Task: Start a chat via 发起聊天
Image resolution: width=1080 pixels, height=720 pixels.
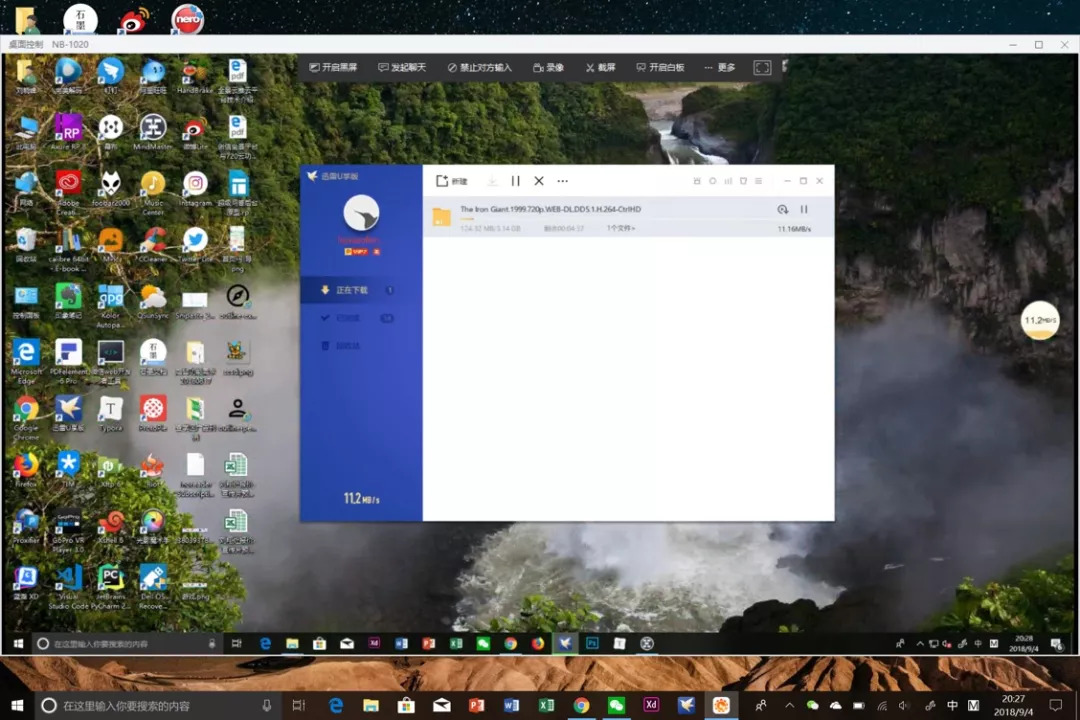Action: 402,68
